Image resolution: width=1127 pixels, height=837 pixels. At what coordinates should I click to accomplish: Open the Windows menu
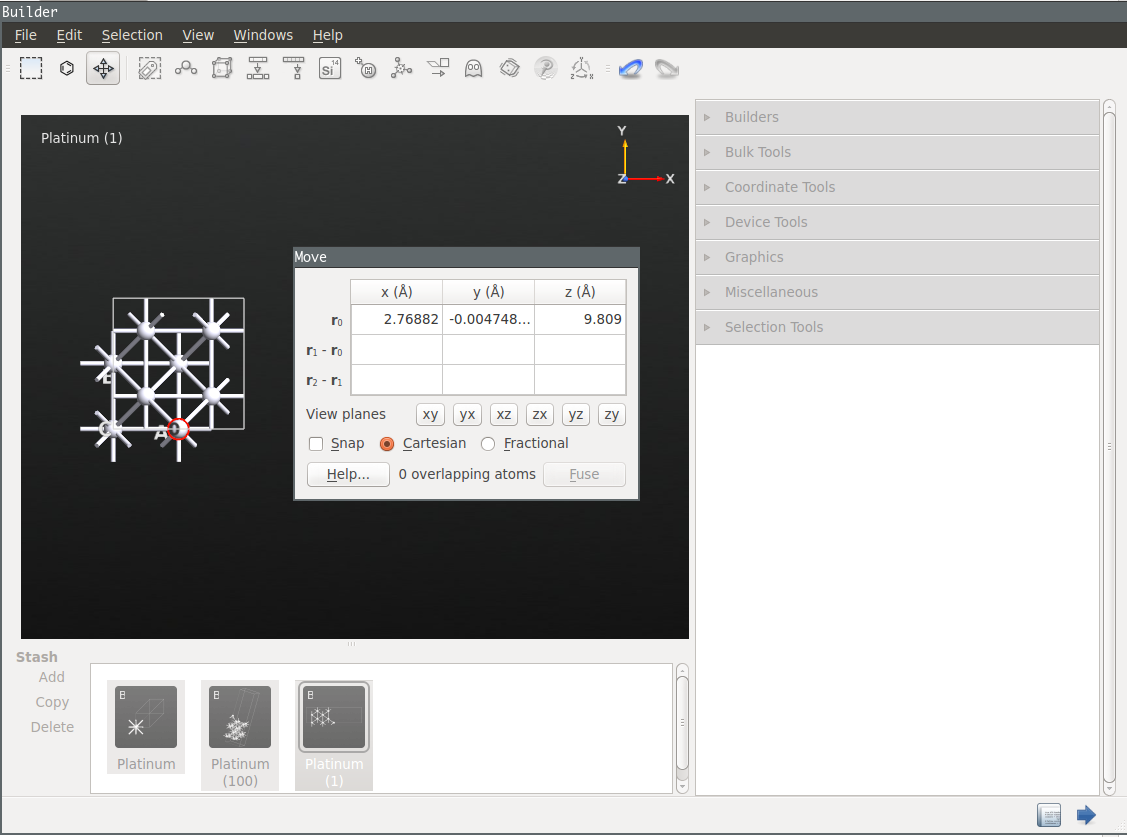click(263, 35)
